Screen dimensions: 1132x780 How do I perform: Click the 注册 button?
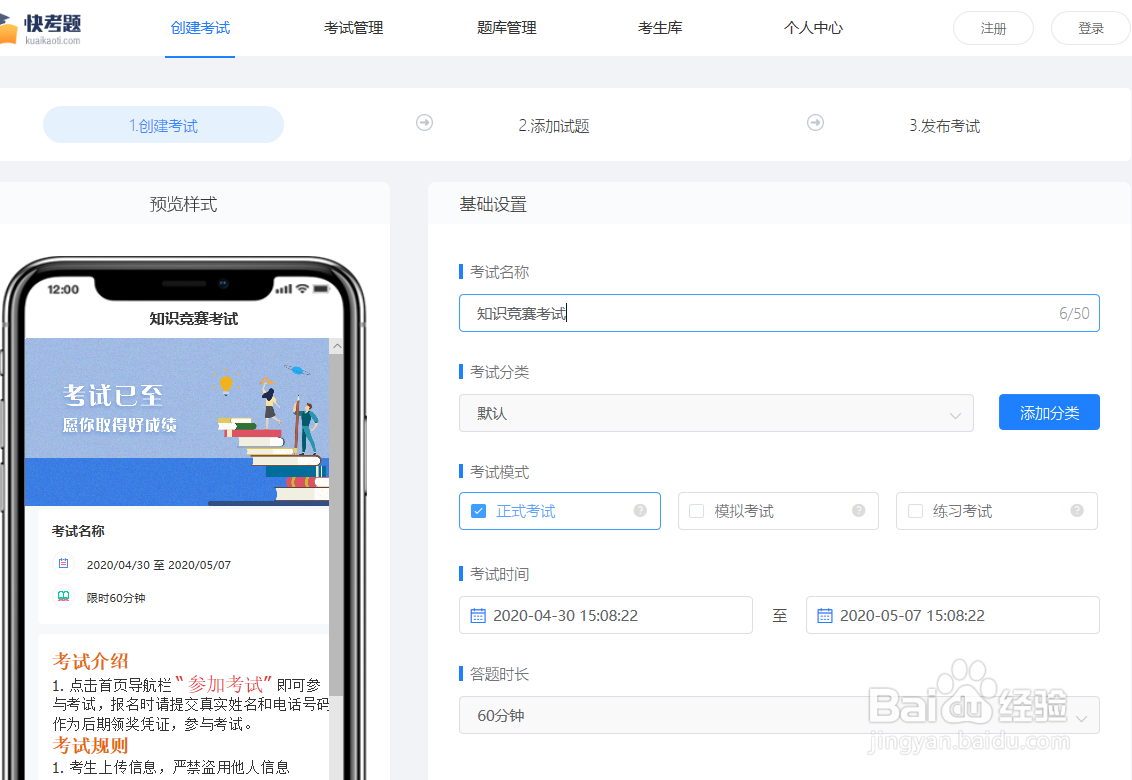click(x=993, y=28)
